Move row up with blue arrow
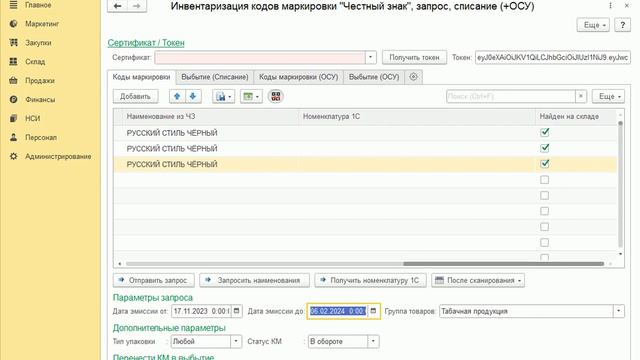The image size is (640, 360). pyautogui.click(x=177, y=96)
